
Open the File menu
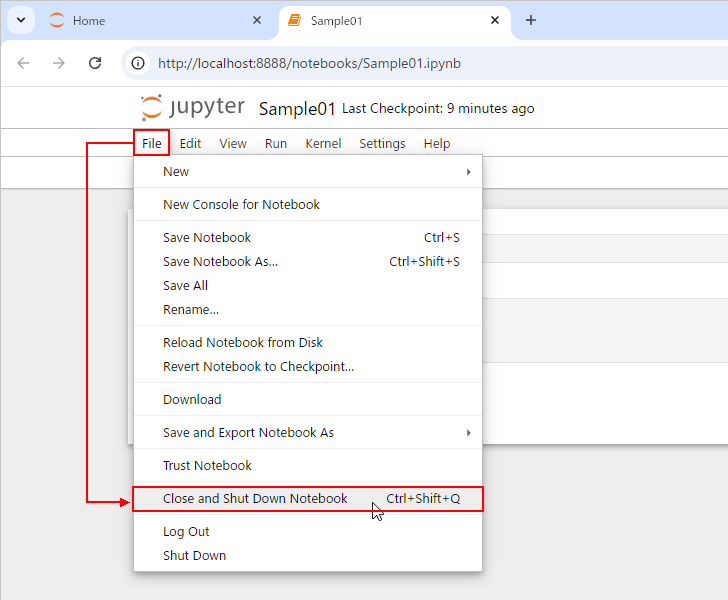tap(152, 143)
